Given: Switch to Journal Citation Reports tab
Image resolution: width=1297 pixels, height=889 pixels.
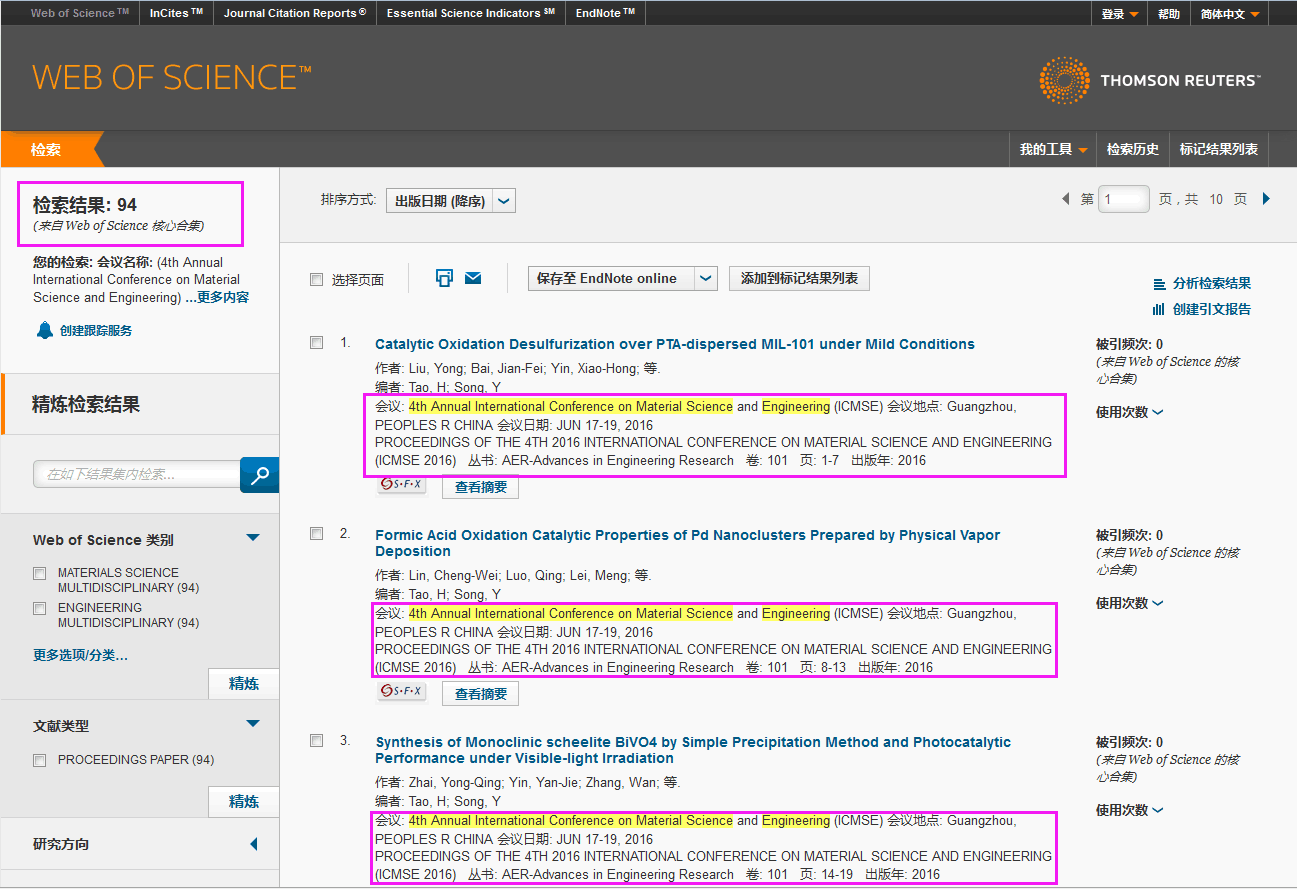Looking at the screenshot, I should pyautogui.click(x=295, y=13).
